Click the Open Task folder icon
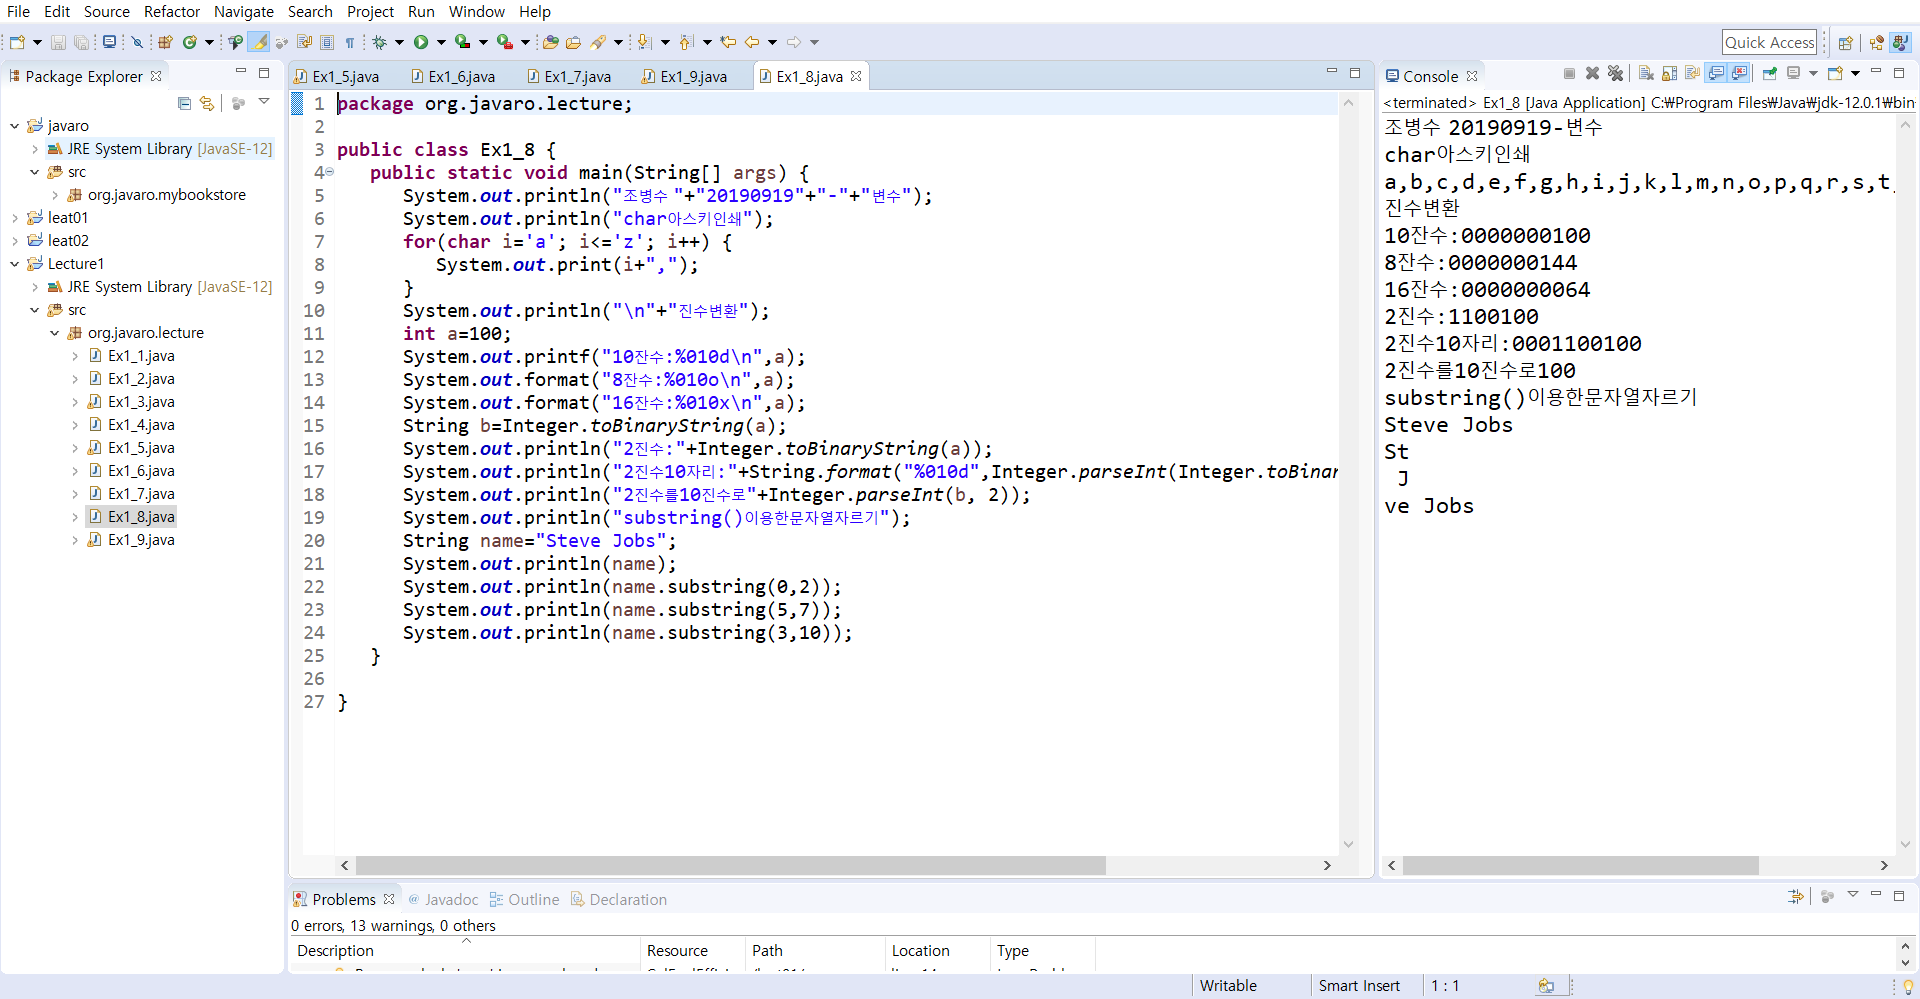 [x=573, y=42]
